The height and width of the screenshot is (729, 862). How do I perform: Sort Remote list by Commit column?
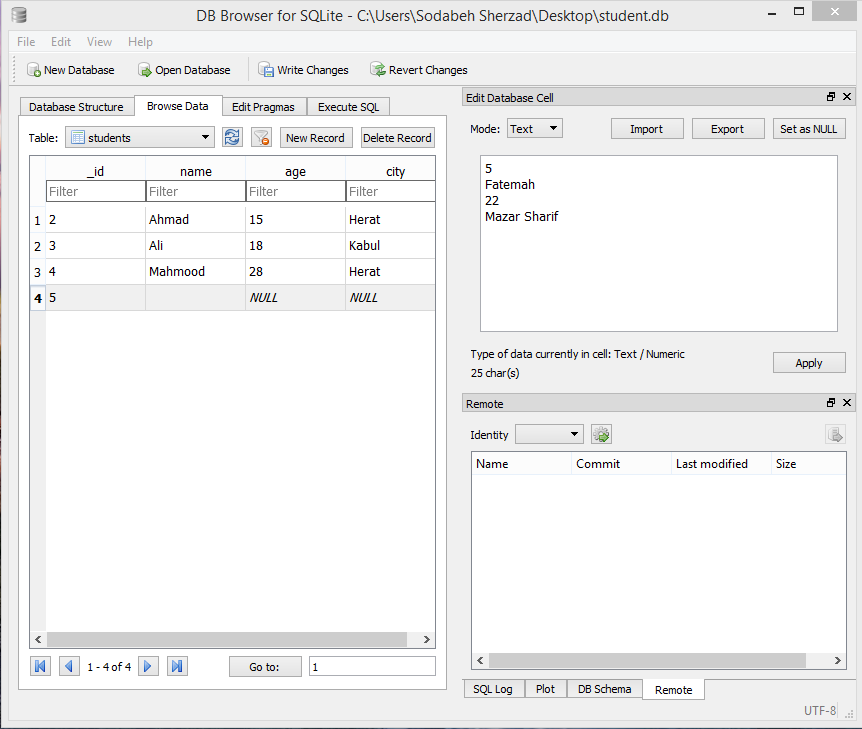pos(621,463)
